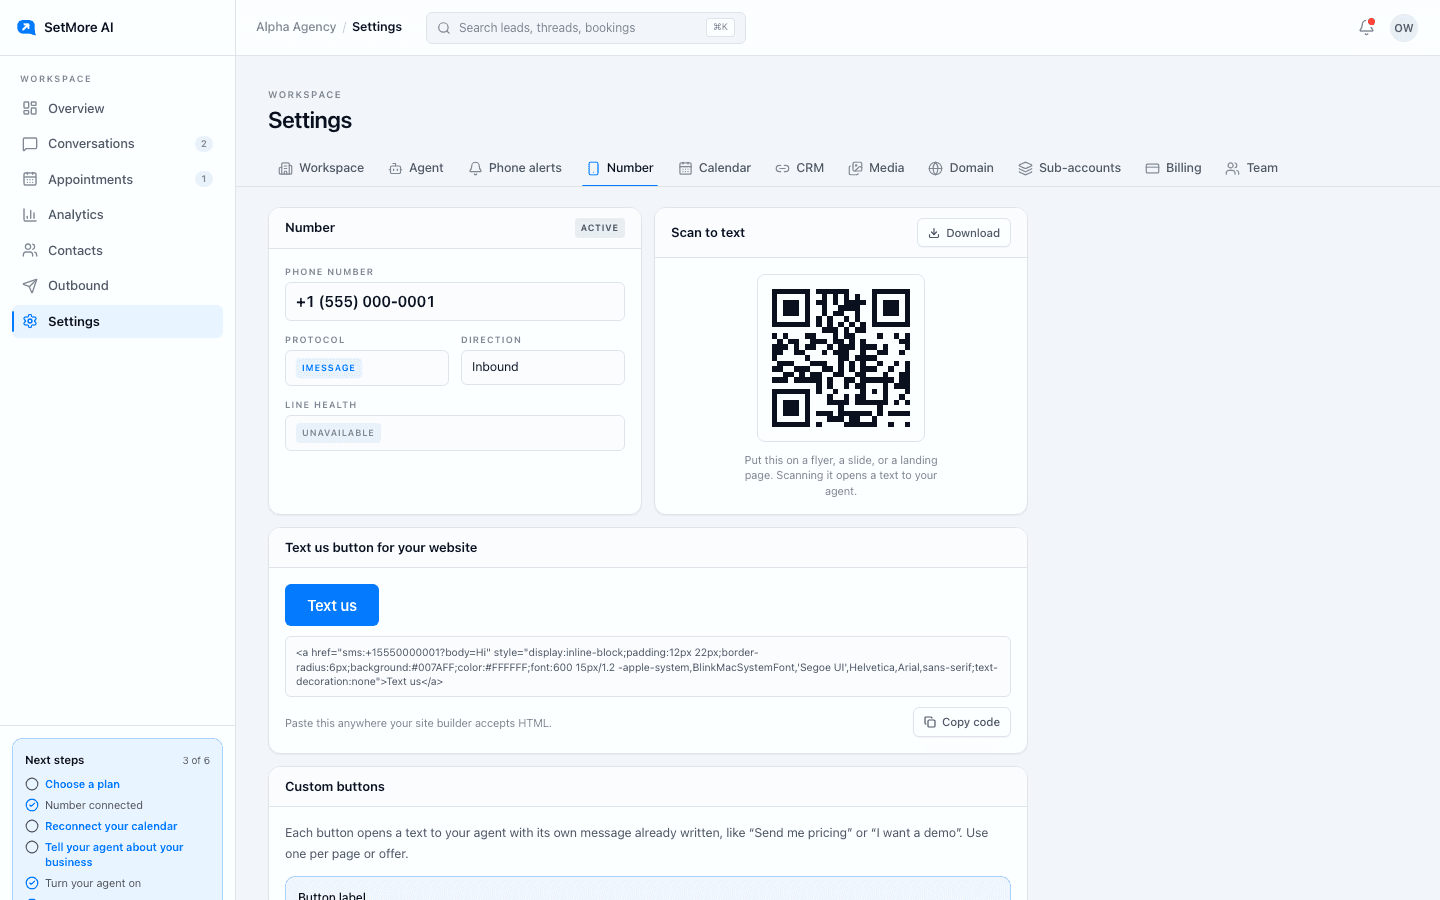Screen dimensions: 1440x900
Task: Click the Outbound paper plane icon
Action: pyautogui.click(x=30, y=286)
